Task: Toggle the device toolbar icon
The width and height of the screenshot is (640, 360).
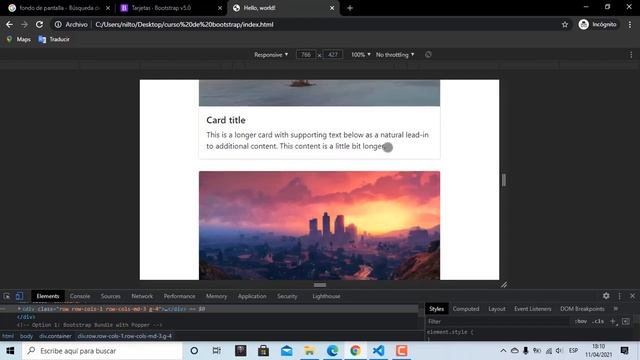Action: click(19, 296)
